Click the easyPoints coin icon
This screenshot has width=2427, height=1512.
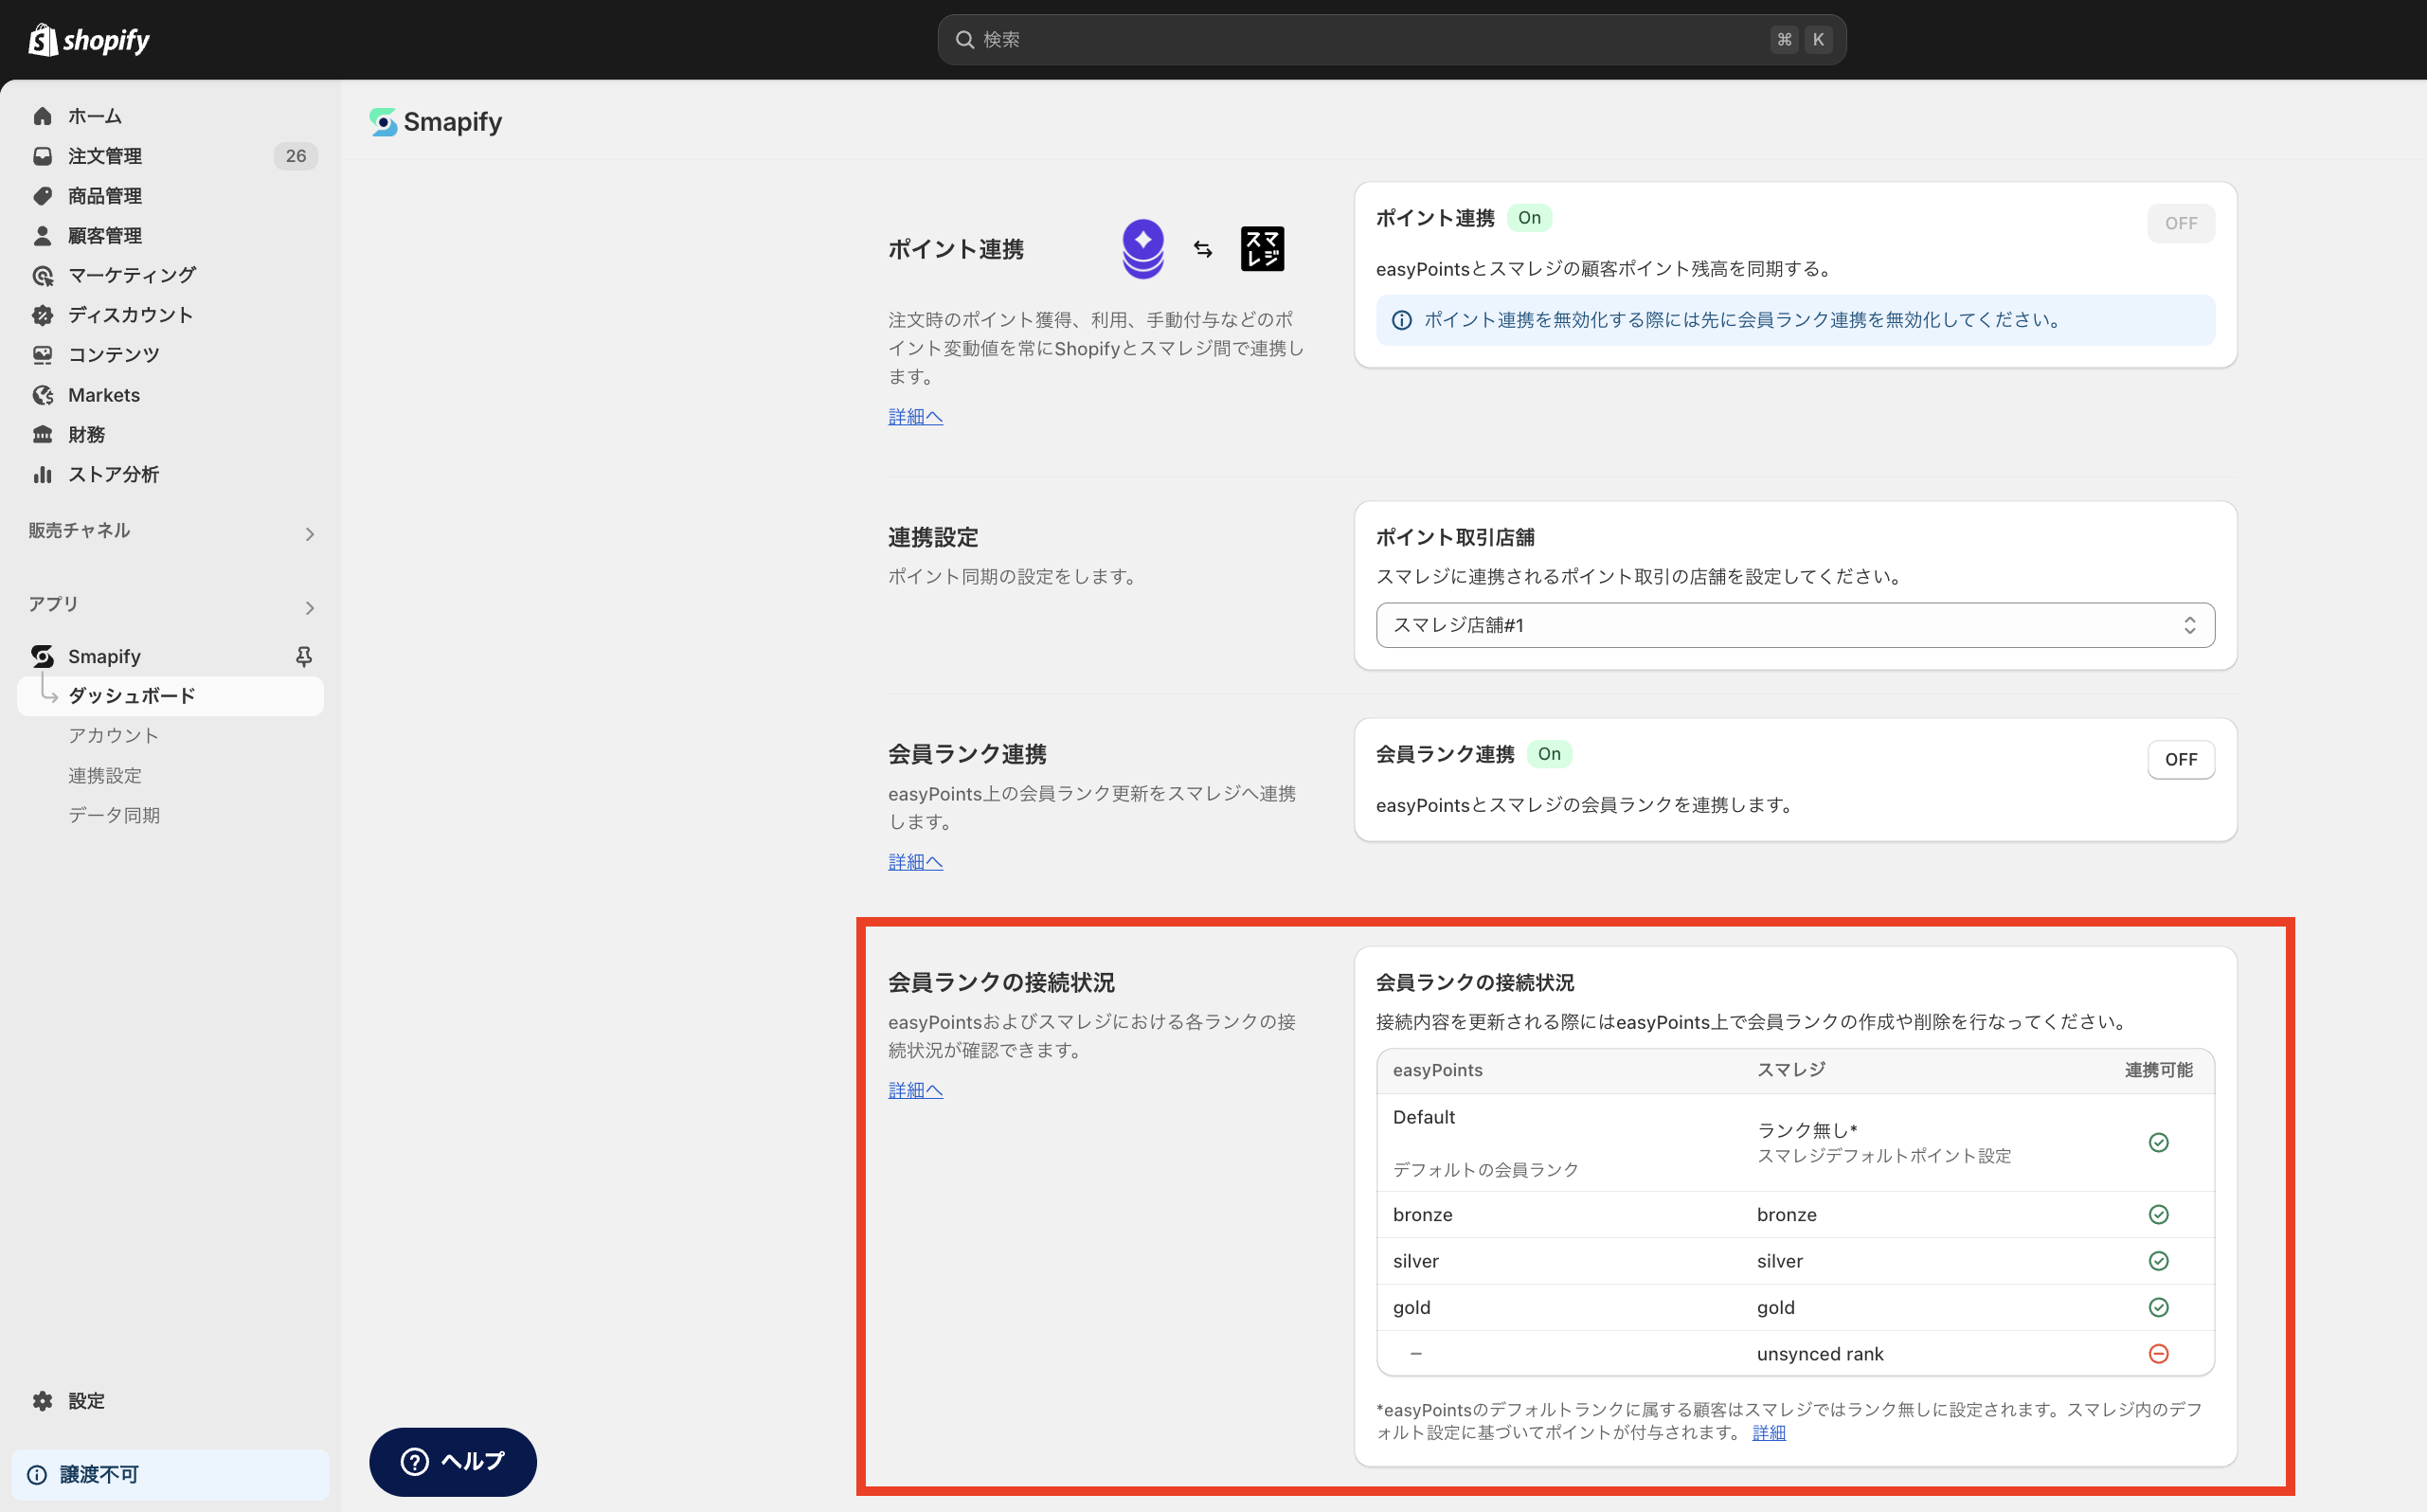[x=1143, y=249]
